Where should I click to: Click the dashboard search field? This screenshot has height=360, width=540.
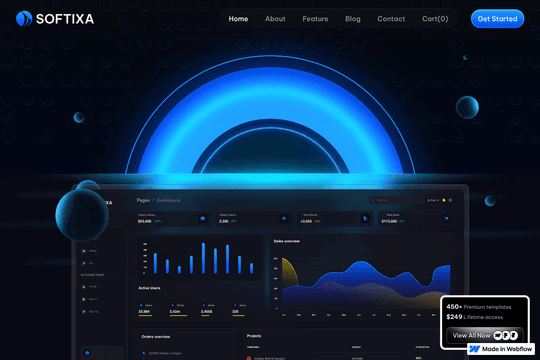(x=397, y=200)
